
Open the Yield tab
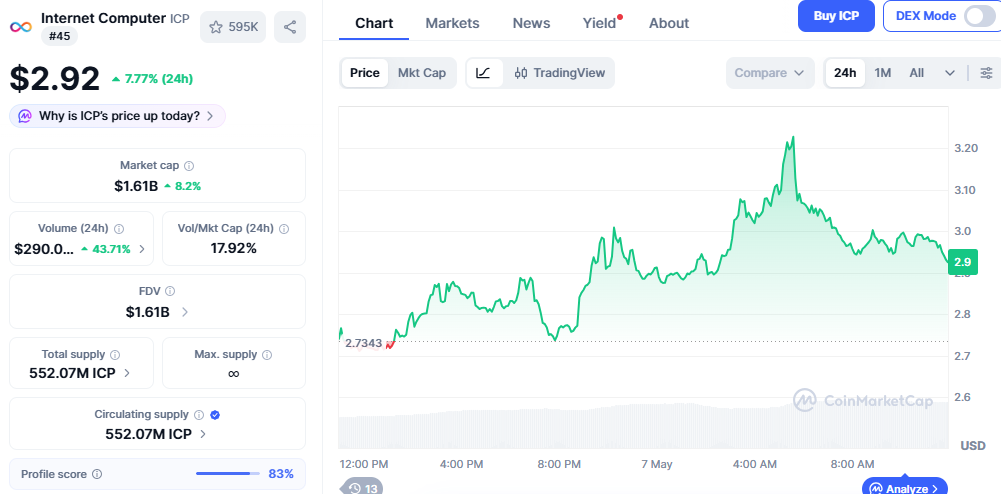click(x=599, y=24)
